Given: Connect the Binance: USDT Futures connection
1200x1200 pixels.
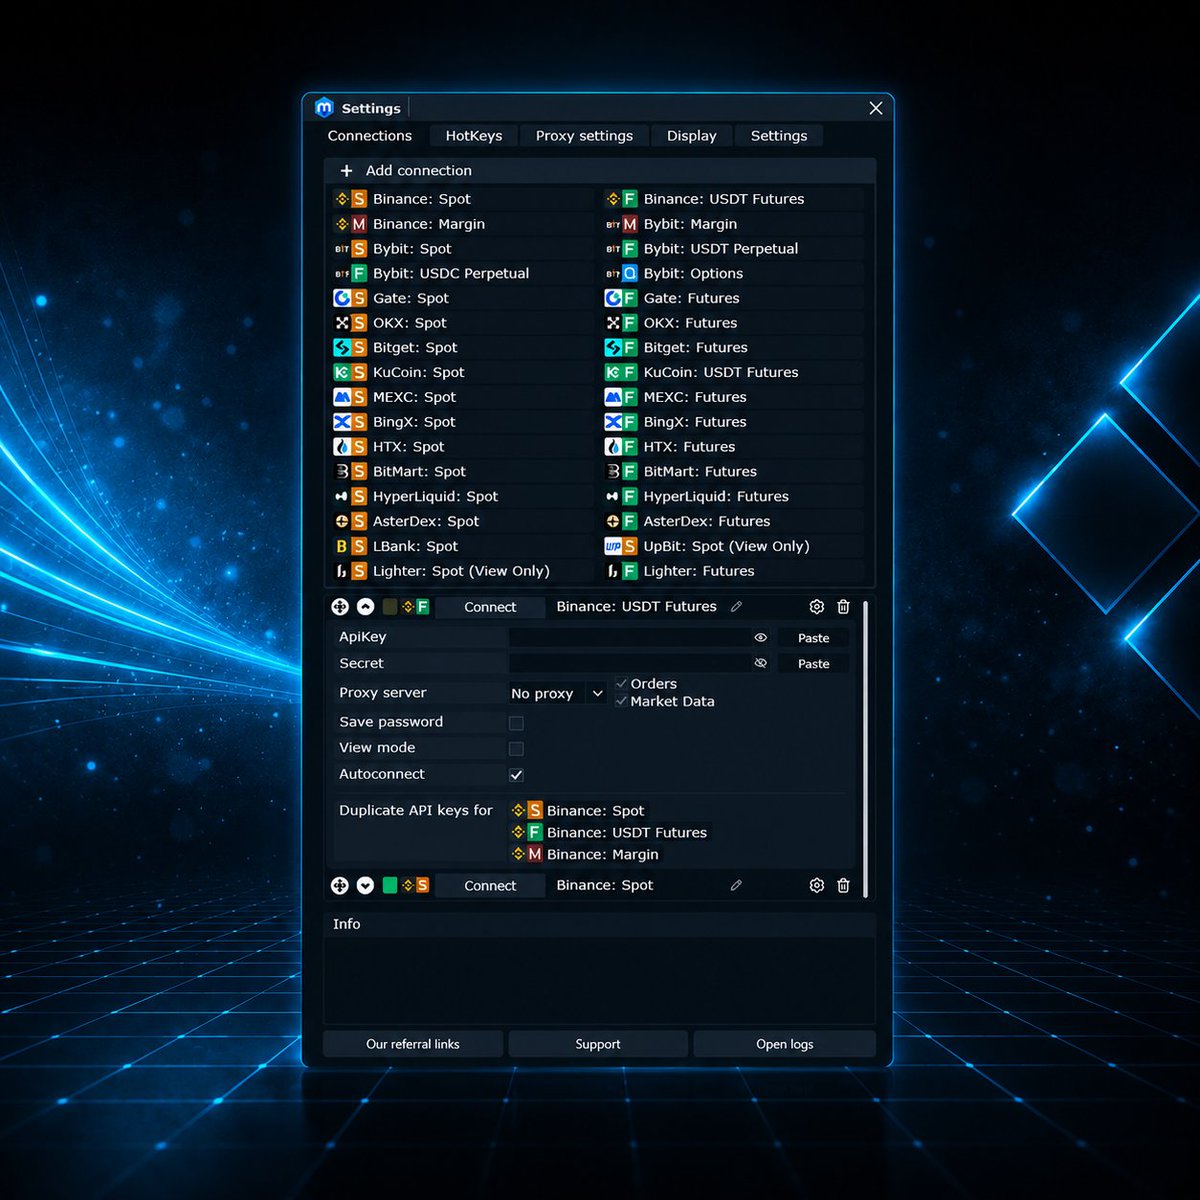Looking at the screenshot, I should point(490,607).
